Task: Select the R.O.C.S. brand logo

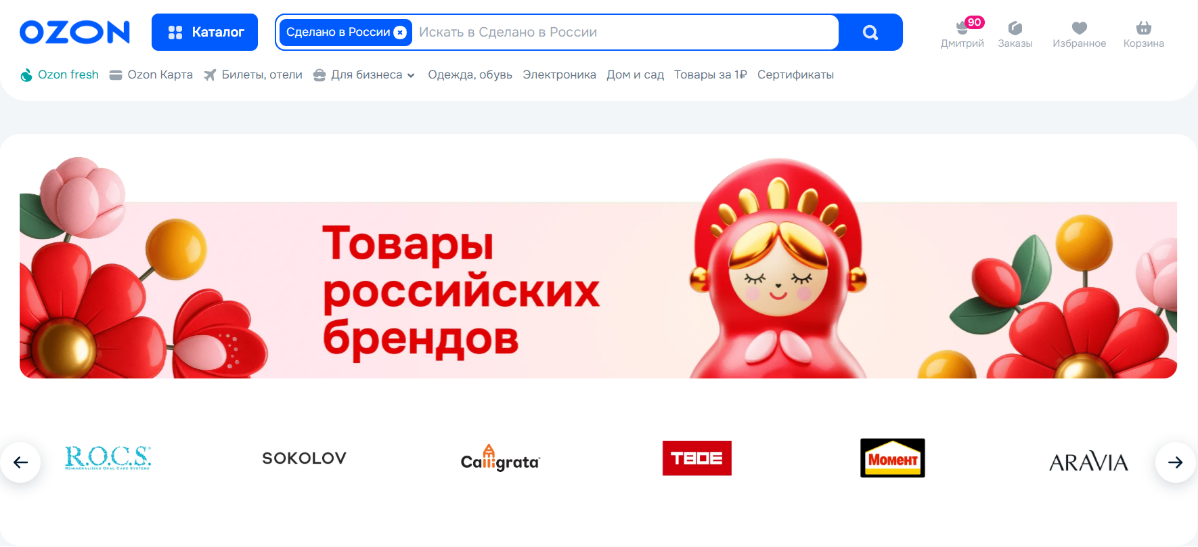Action: click(108, 458)
